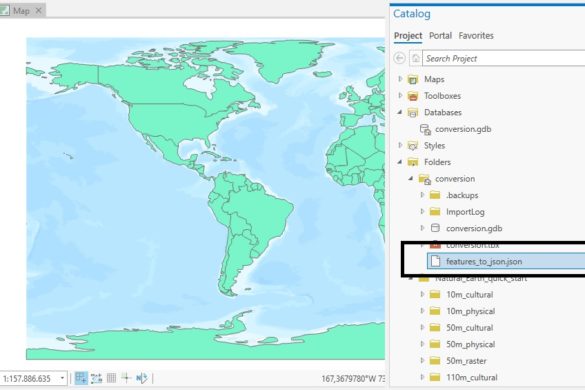The height and width of the screenshot is (390, 585).
Task: Click the Styles folder icon
Action: point(413,146)
